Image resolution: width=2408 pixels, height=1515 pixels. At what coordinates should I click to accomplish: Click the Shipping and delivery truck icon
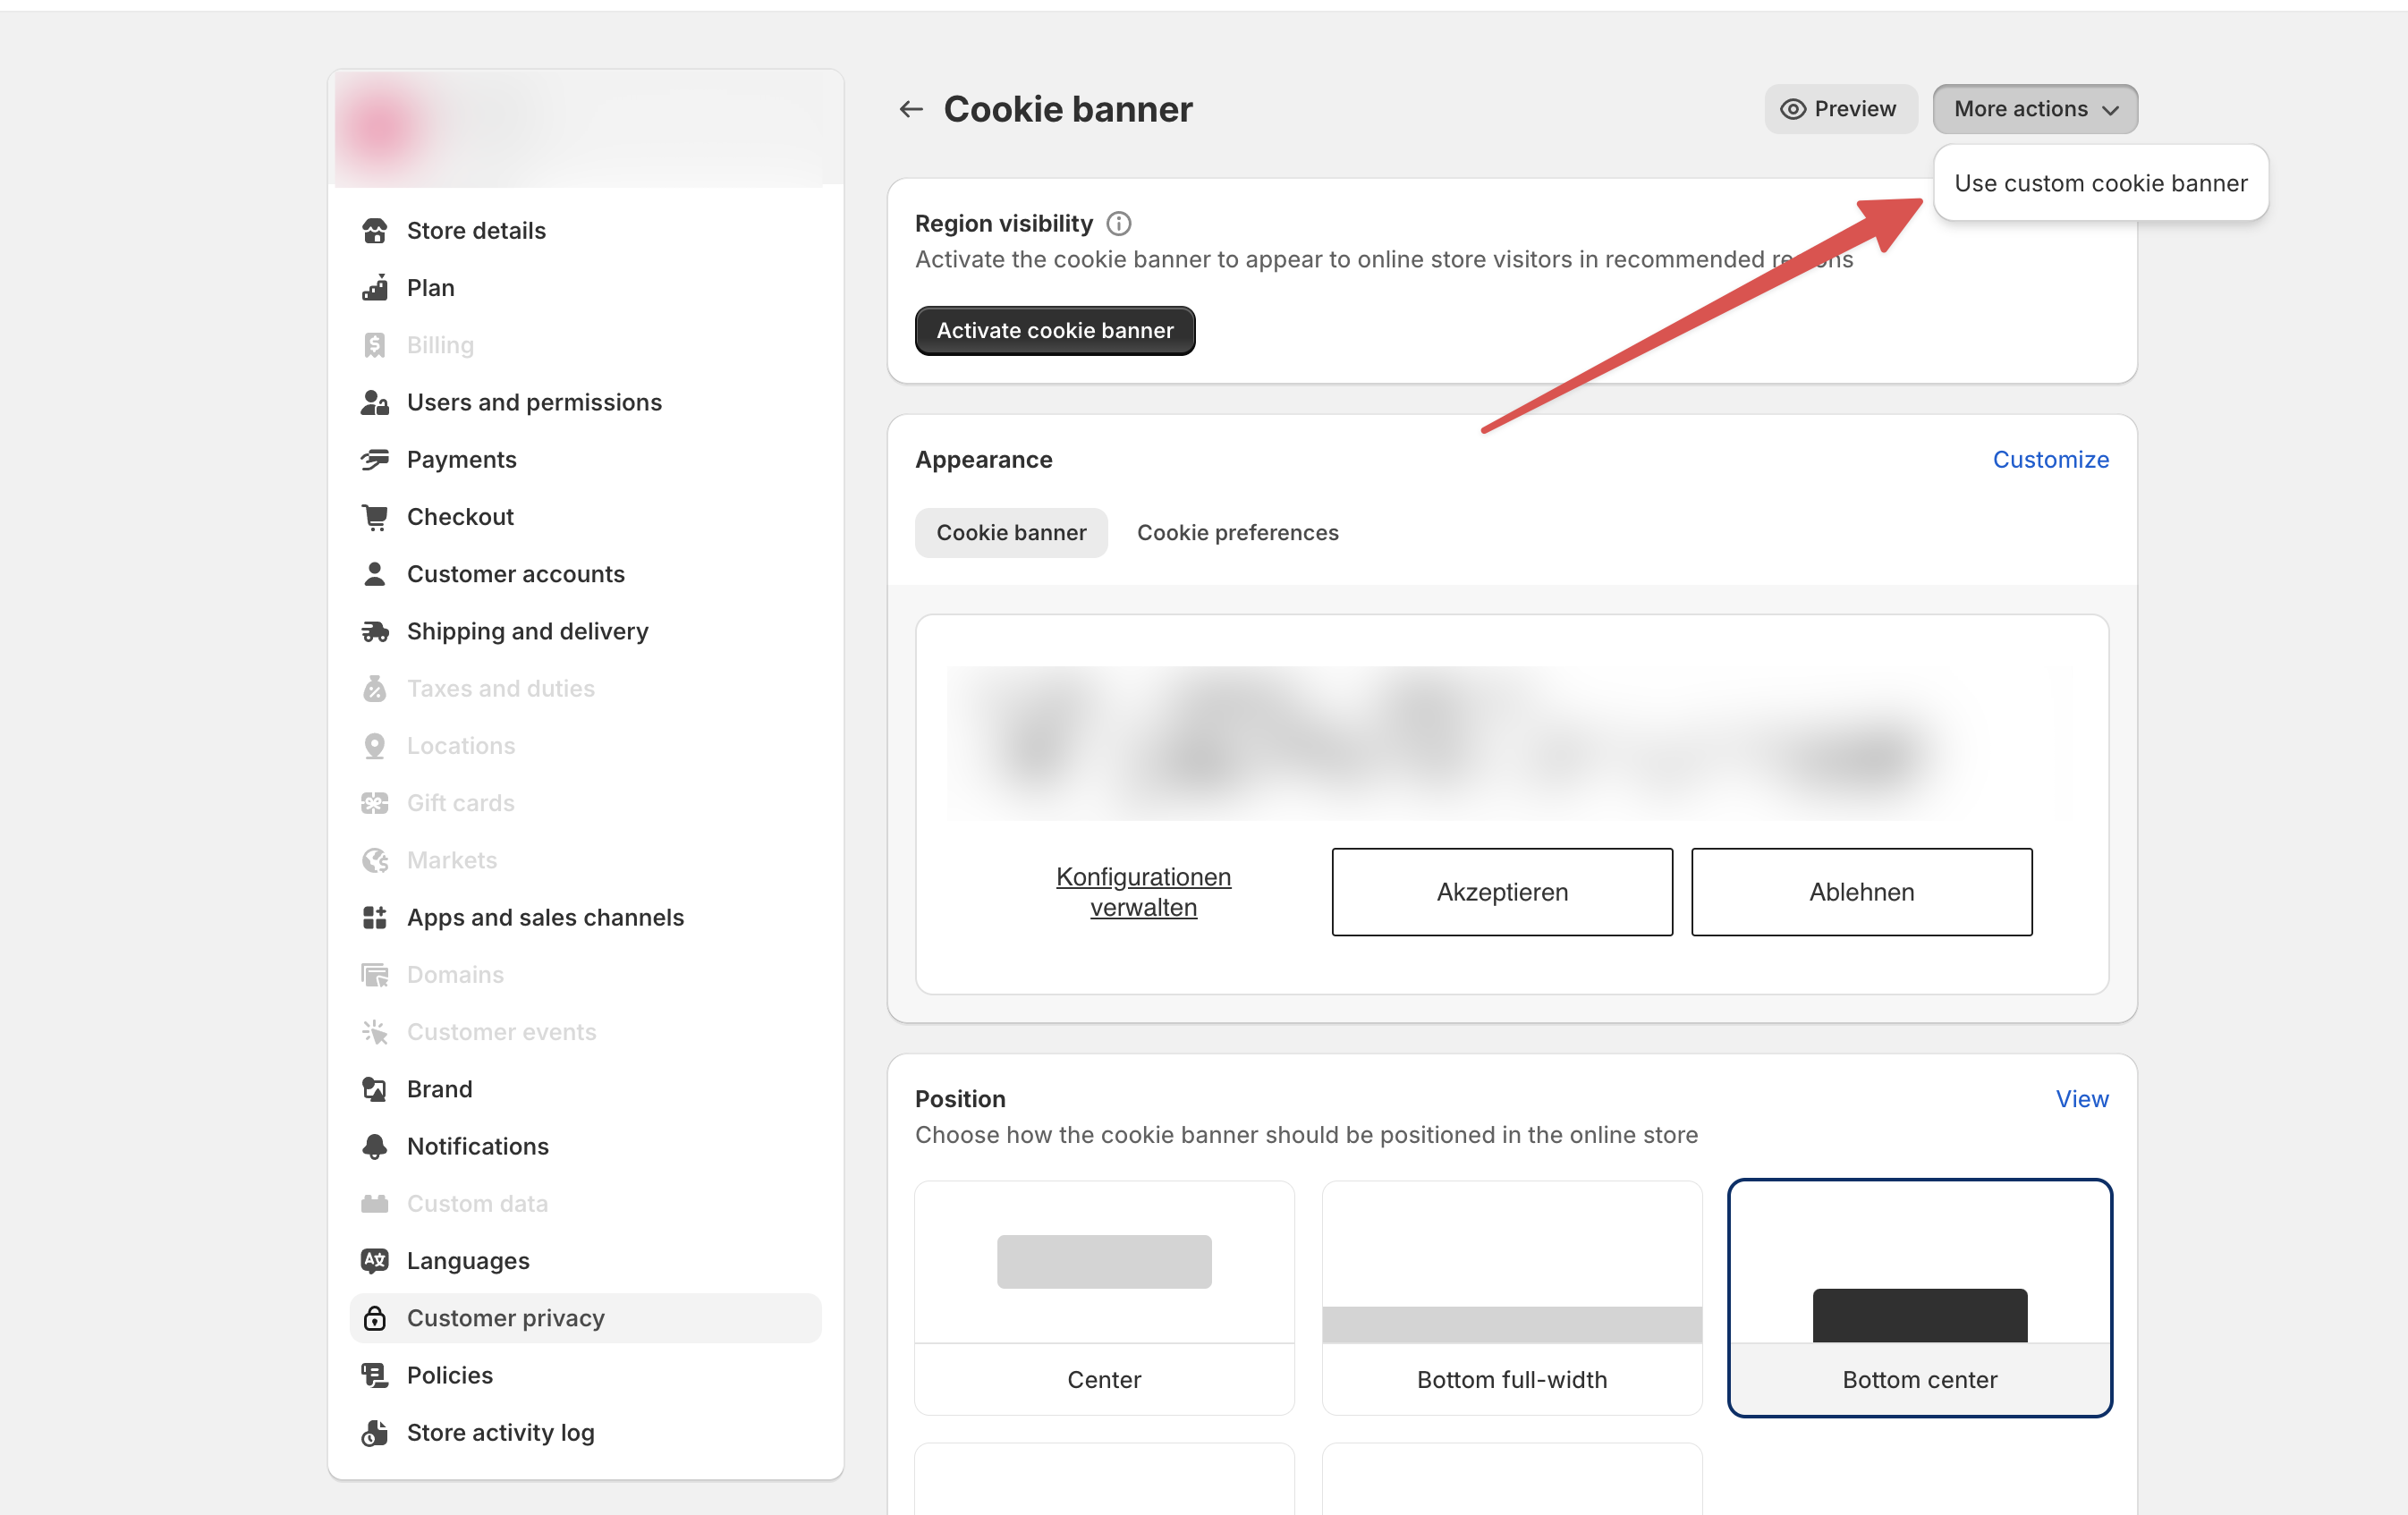click(x=375, y=631)
